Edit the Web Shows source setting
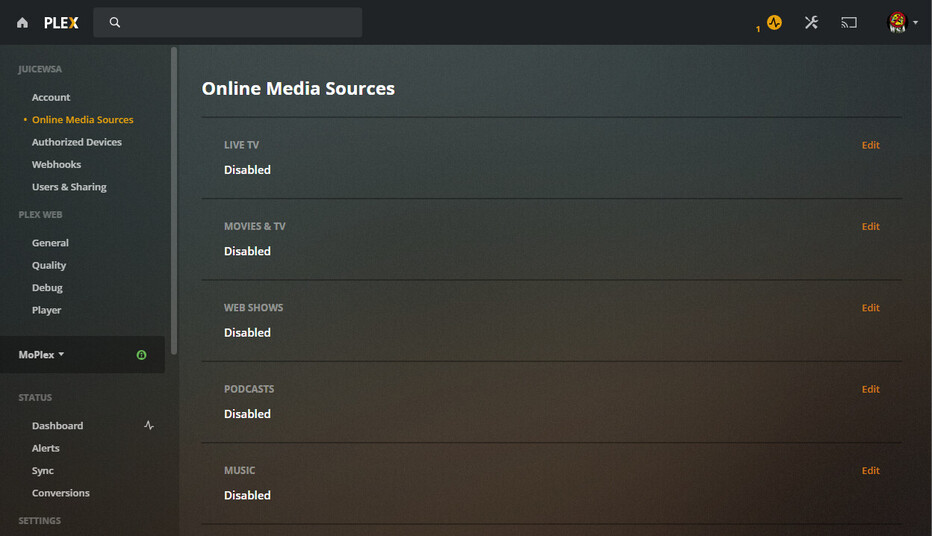 coord(871,308)
